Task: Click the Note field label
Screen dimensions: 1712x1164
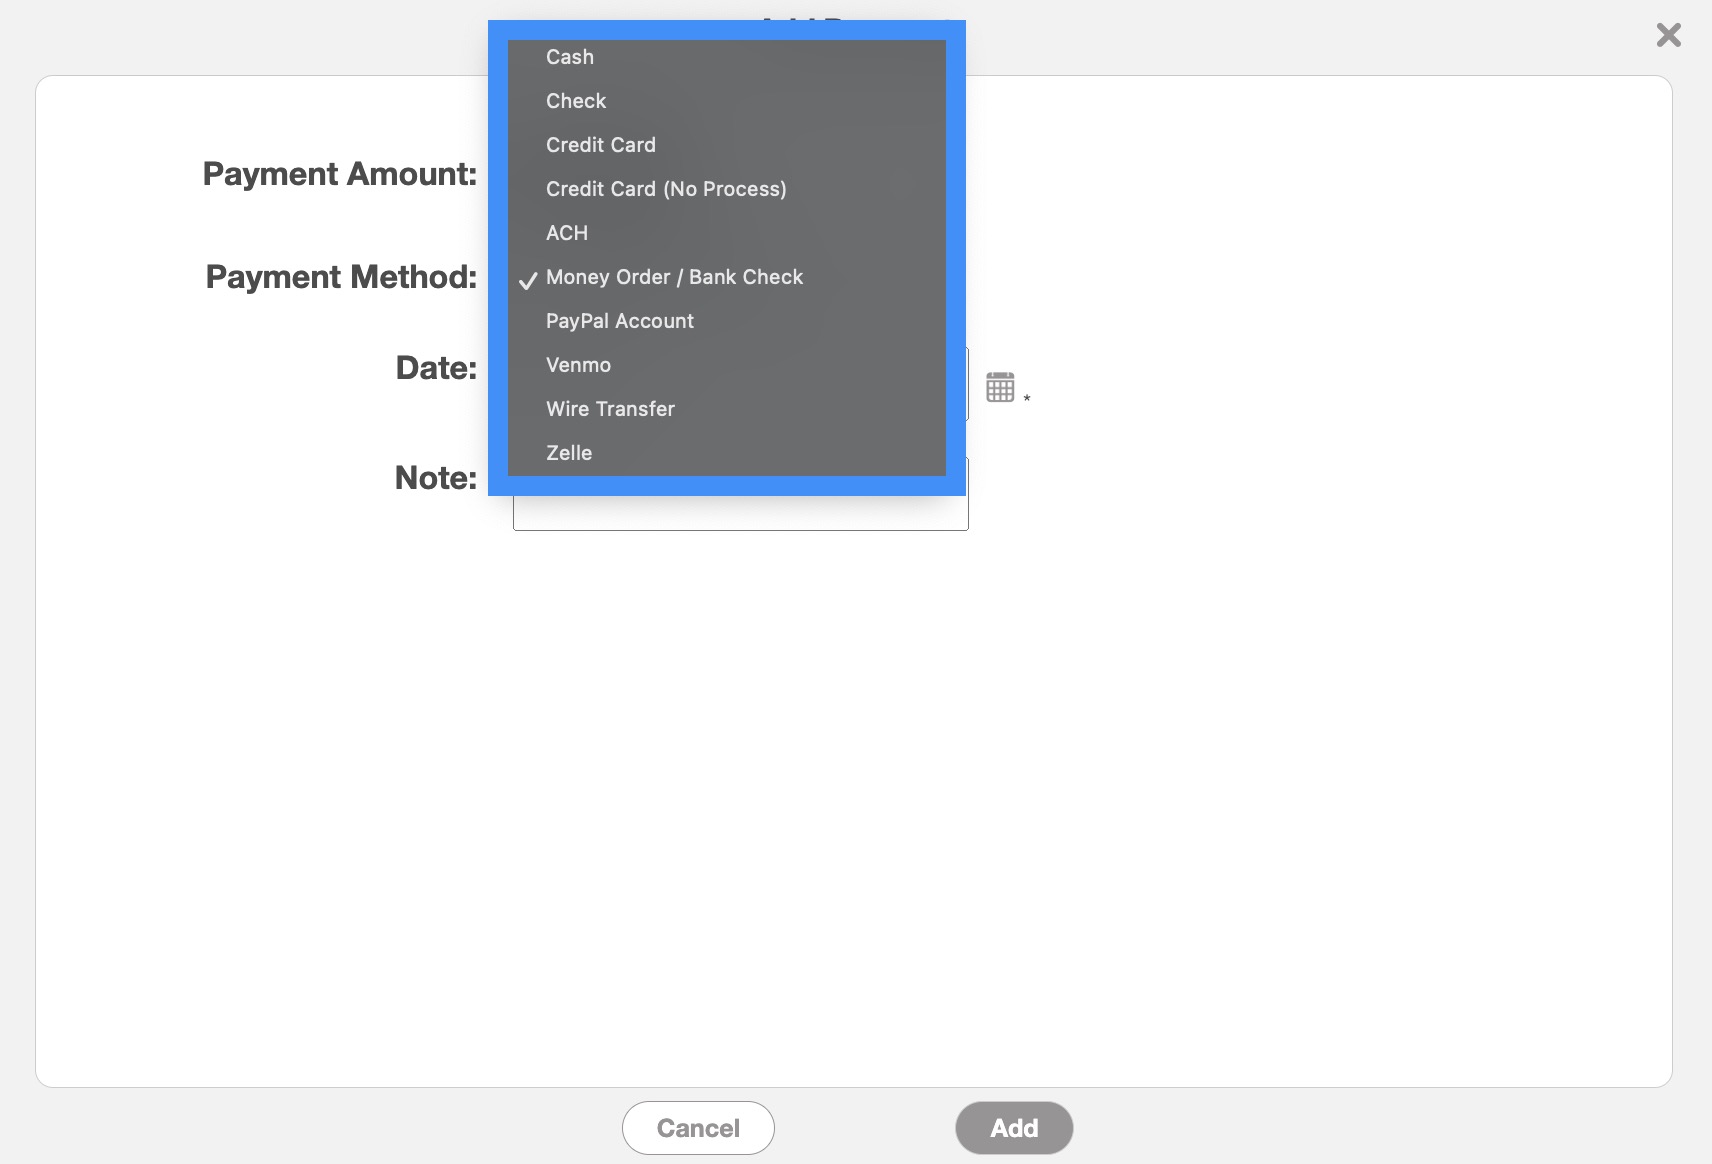Action: pos(436,478)
